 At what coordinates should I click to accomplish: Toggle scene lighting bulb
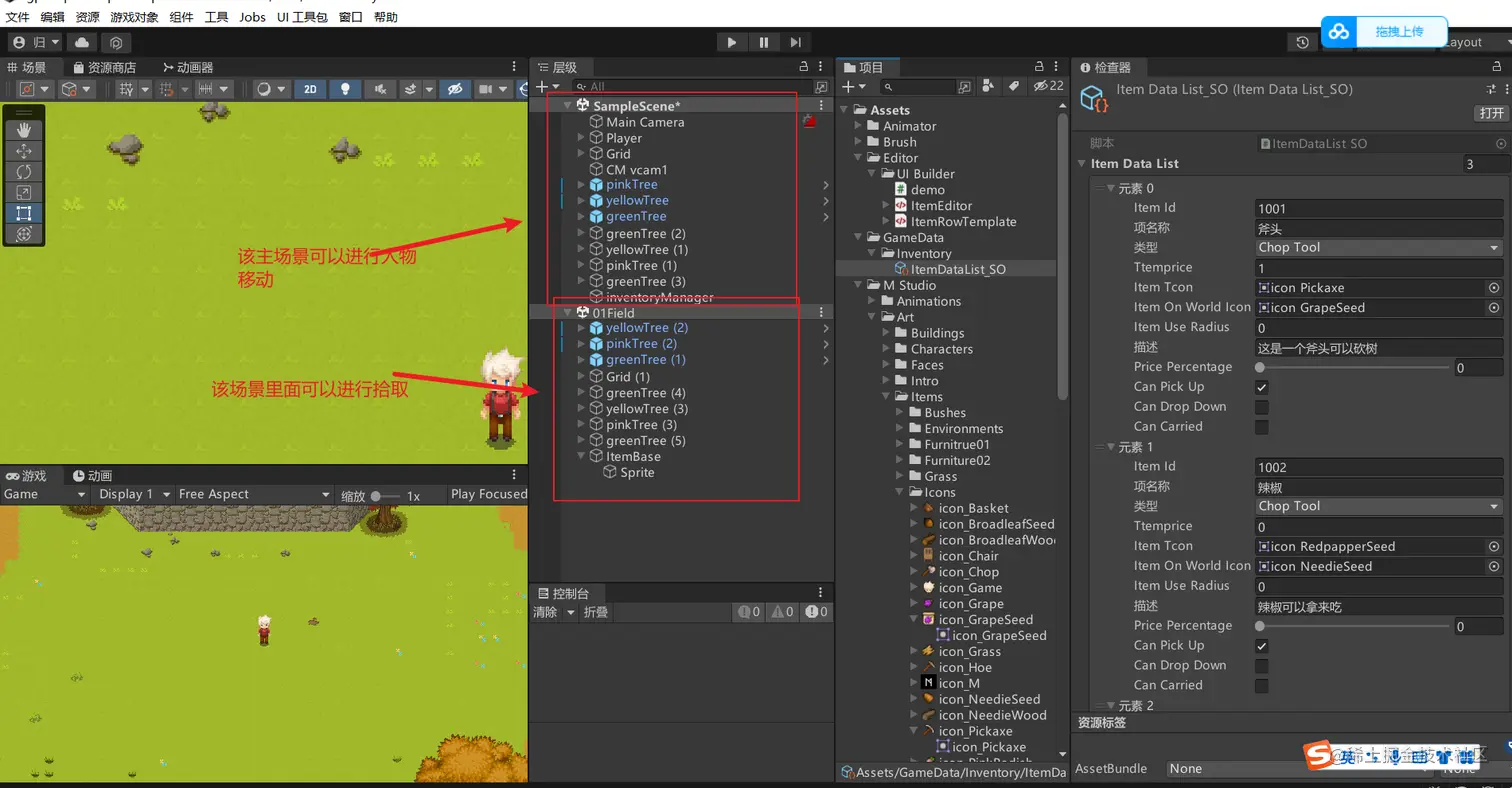pos(346,89)
